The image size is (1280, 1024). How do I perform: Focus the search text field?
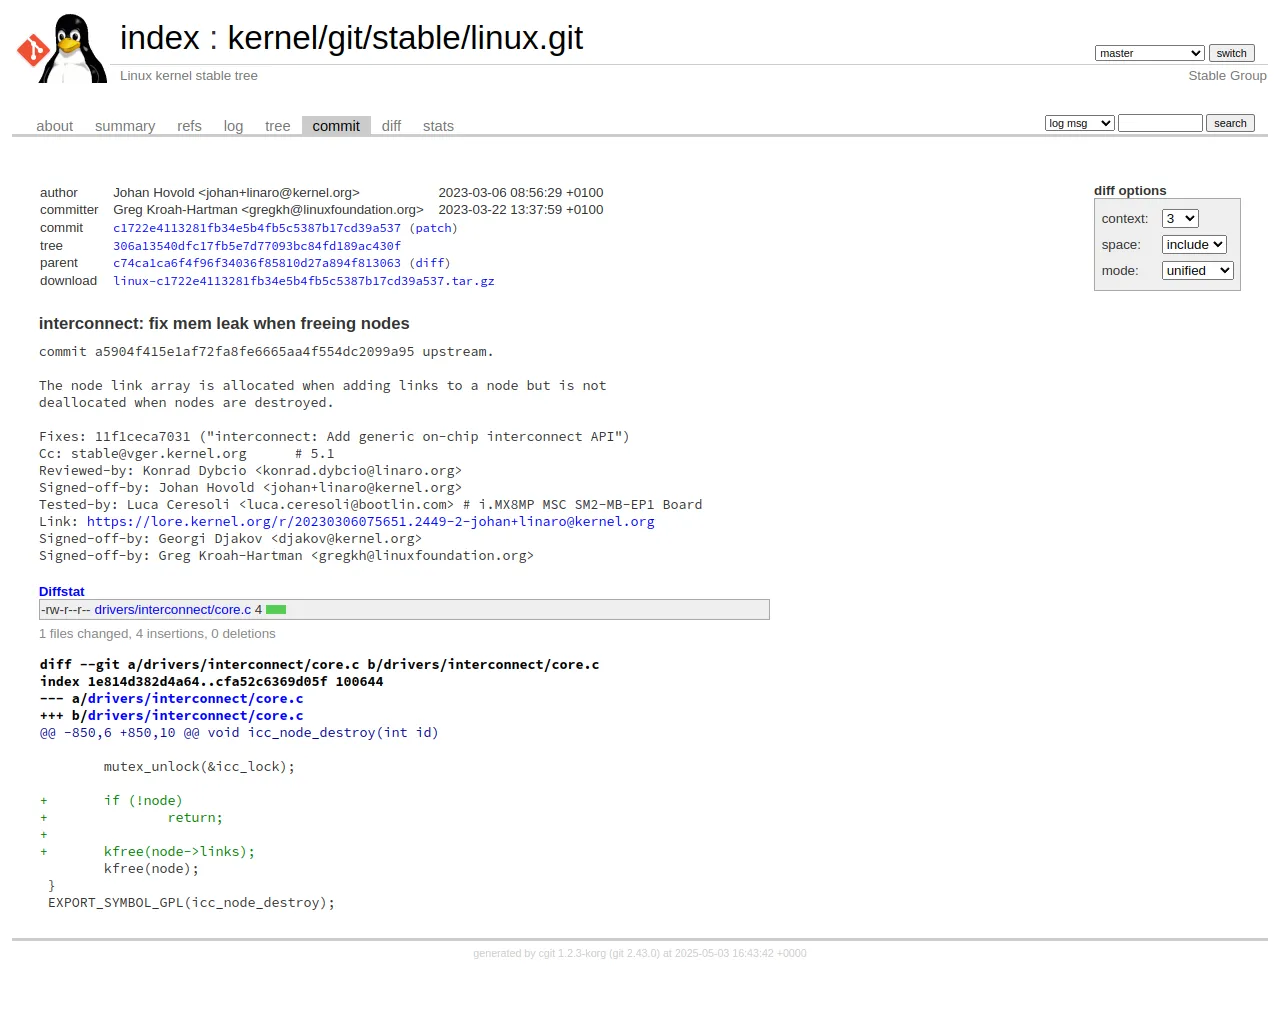click(x=1160, y=123)
